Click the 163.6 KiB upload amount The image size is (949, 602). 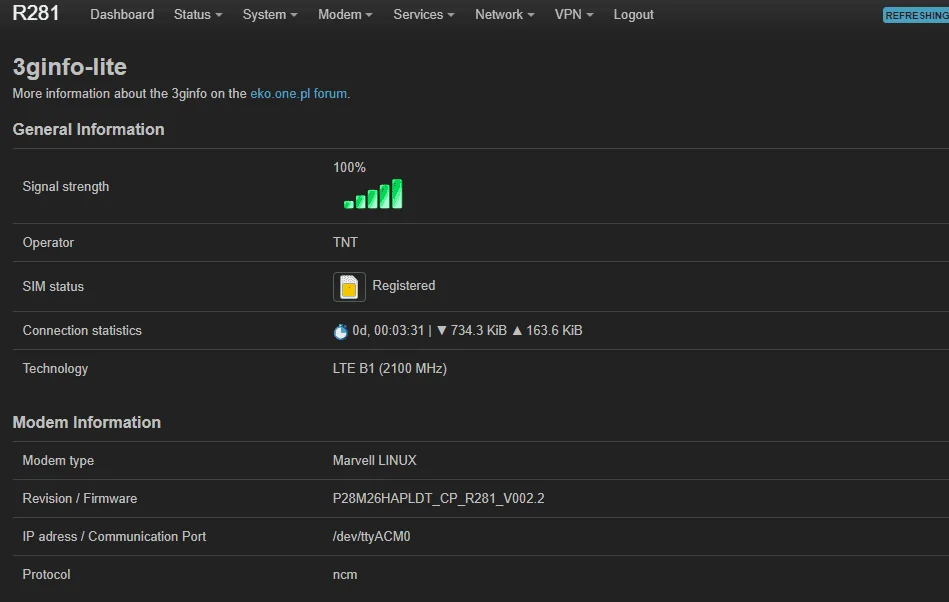pos(554,330)
